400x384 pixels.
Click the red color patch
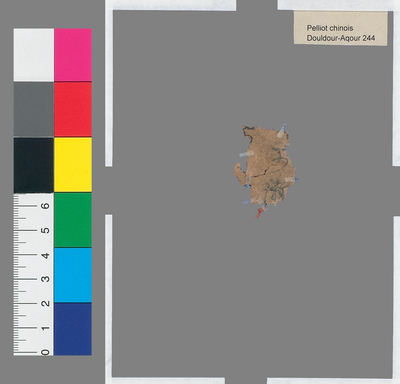point(73,109)
